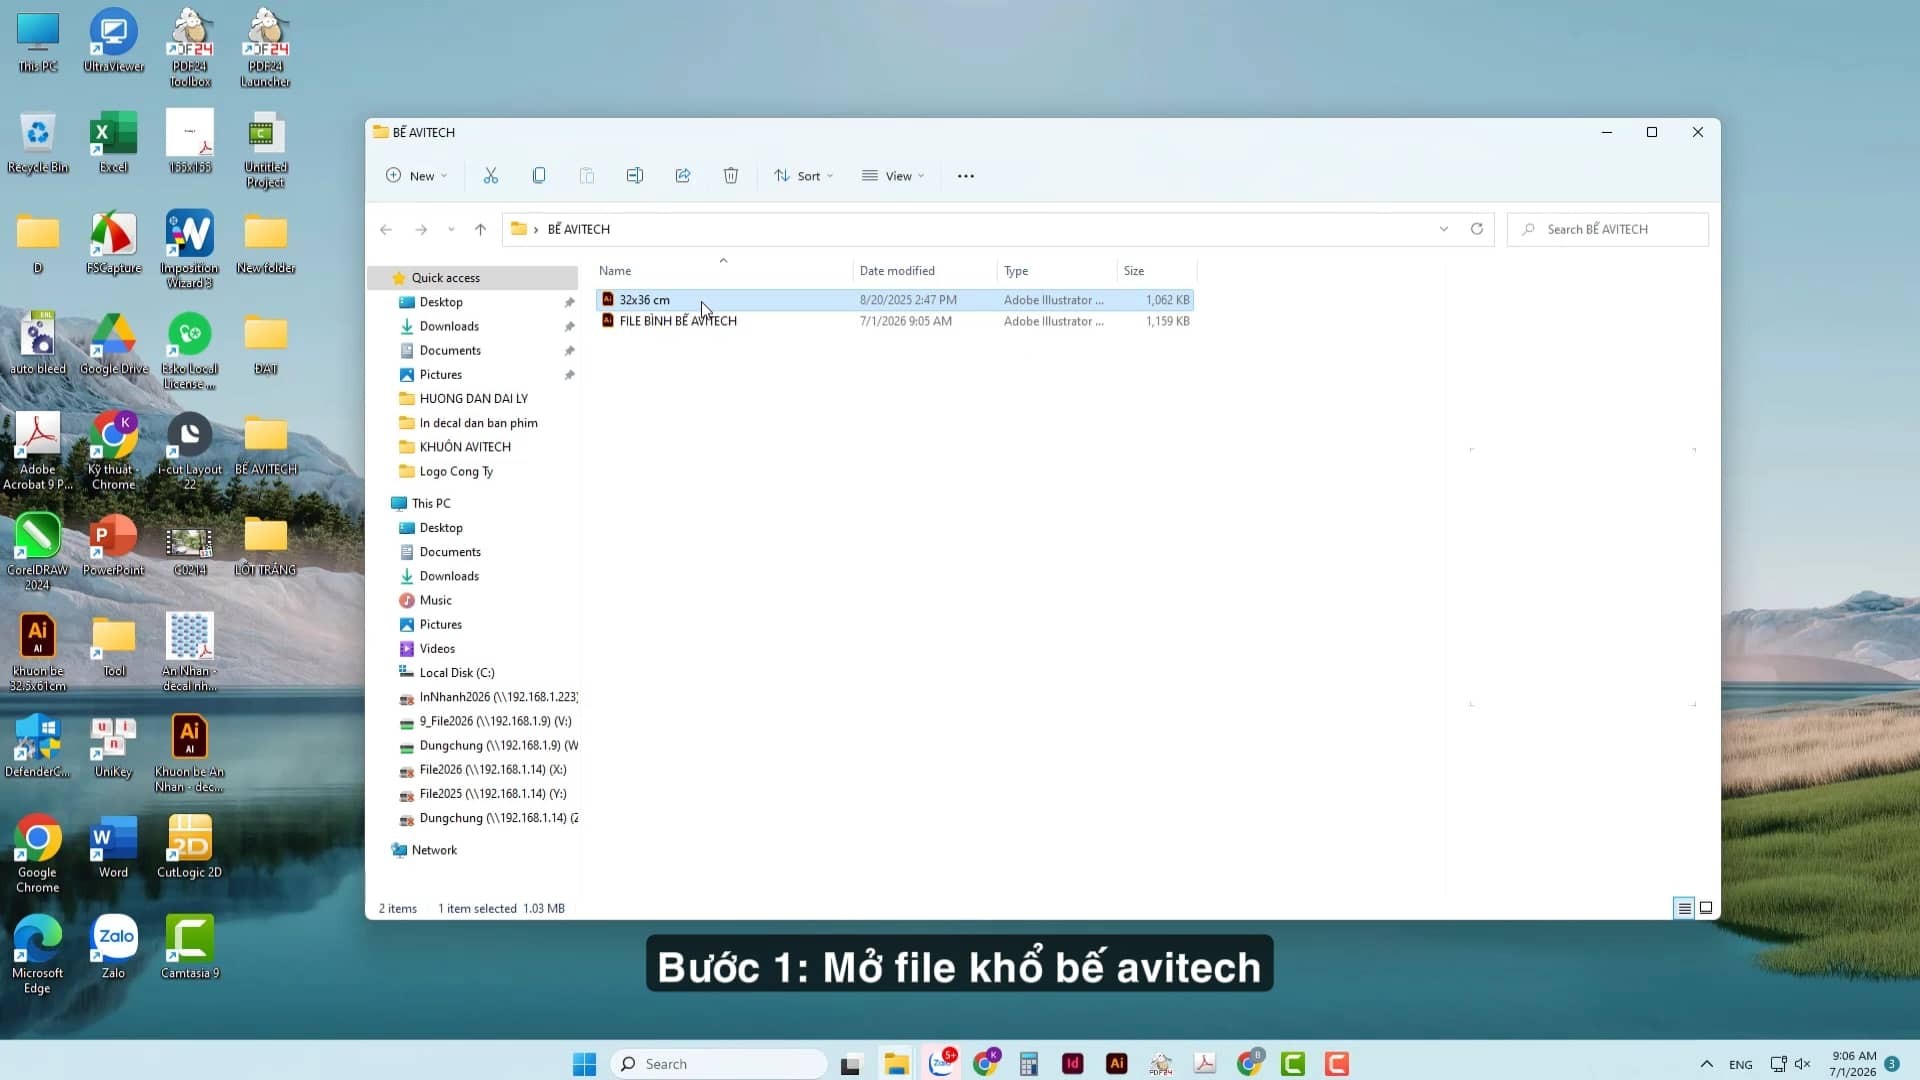Image resolution: width=1920 pixels, height=1080 pixels.
Task: Click the Date modified column header
Action: (925, 271)
